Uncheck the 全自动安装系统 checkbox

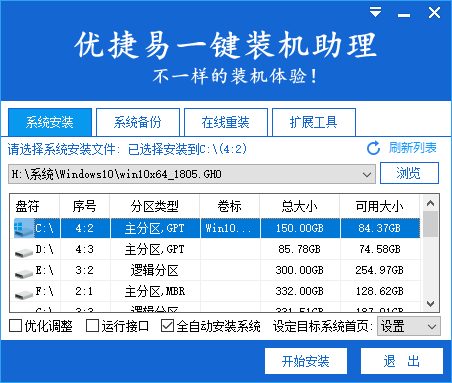coord(167,326)
